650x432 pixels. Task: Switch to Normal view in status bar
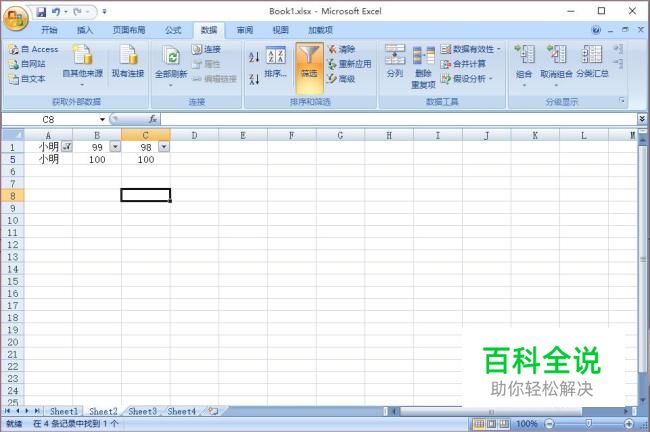(x=479, y=424)
